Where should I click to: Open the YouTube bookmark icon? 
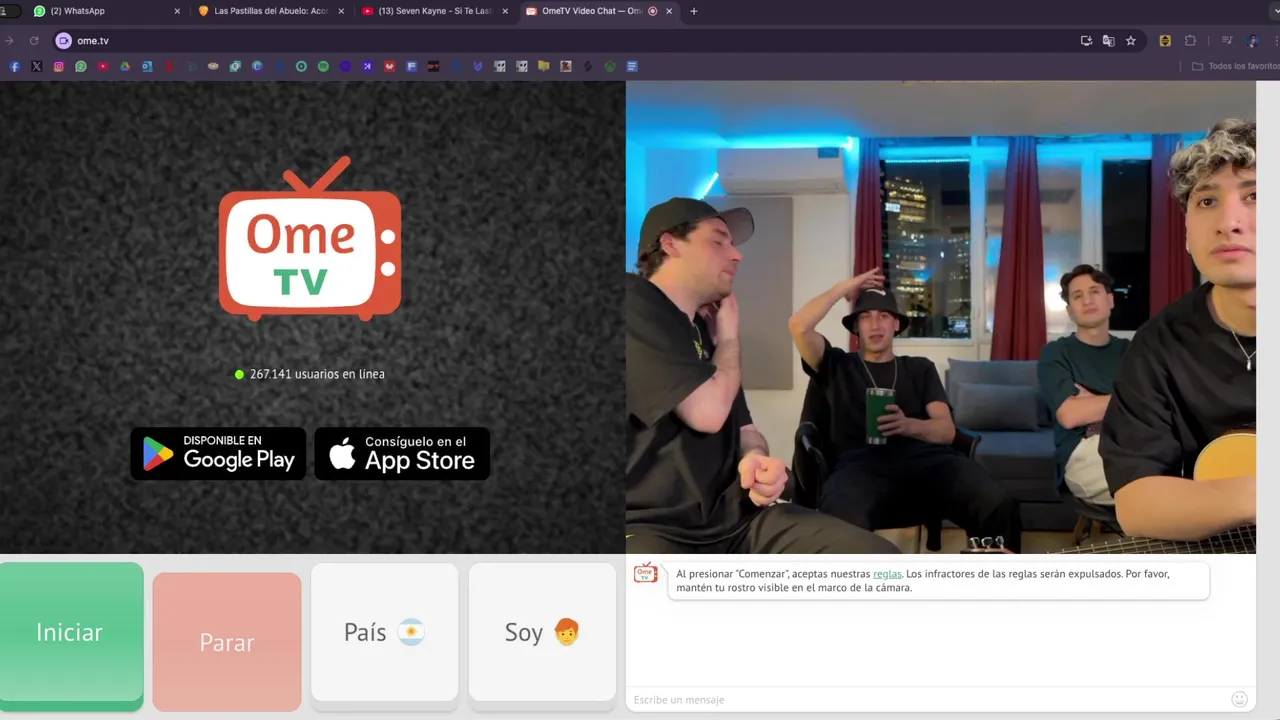pos(103,66)
